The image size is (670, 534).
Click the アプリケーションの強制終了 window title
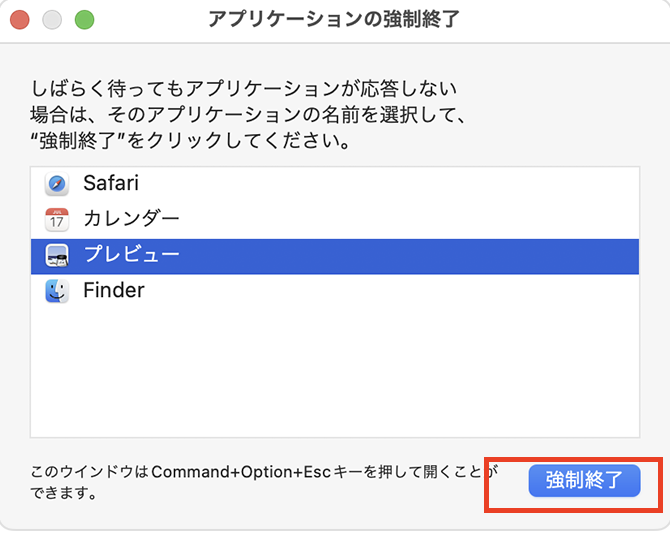click(334, 20)
